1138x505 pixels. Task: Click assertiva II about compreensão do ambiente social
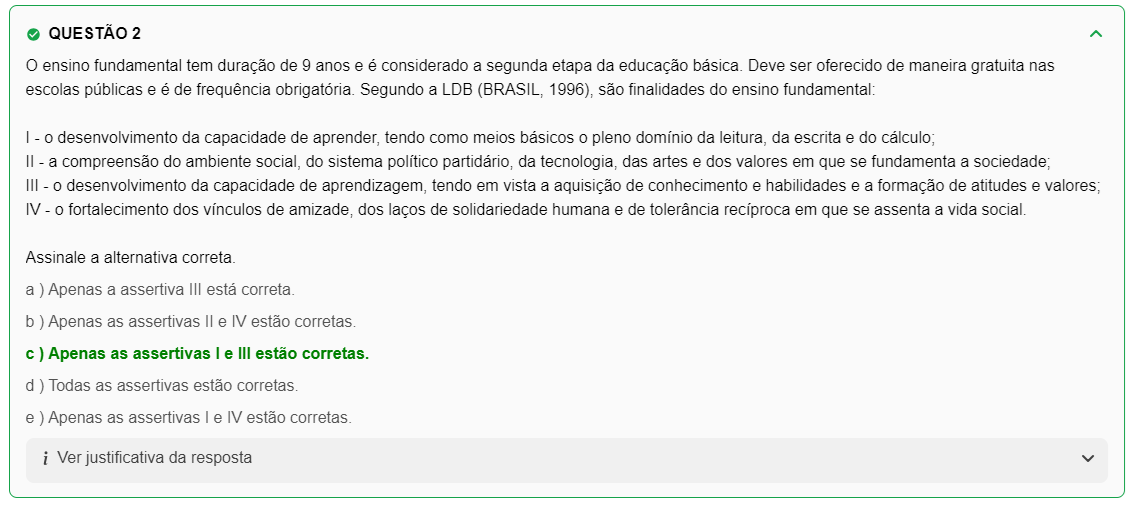click(538, 161)
